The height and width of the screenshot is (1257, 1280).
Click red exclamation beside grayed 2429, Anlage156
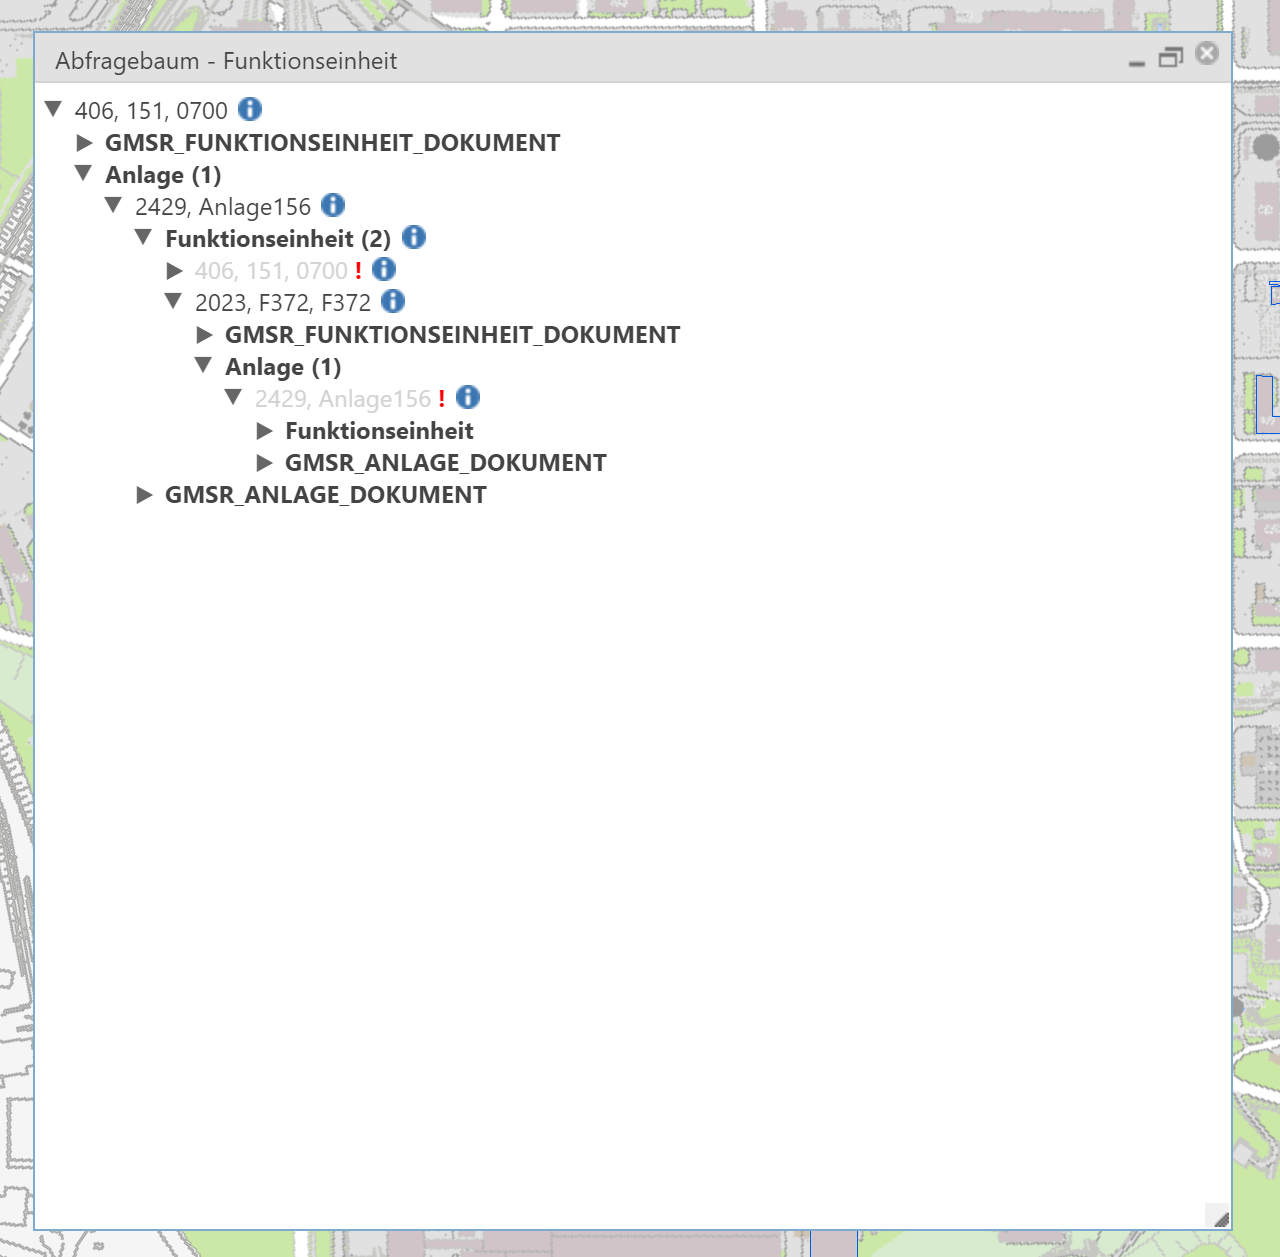(441, 397)
